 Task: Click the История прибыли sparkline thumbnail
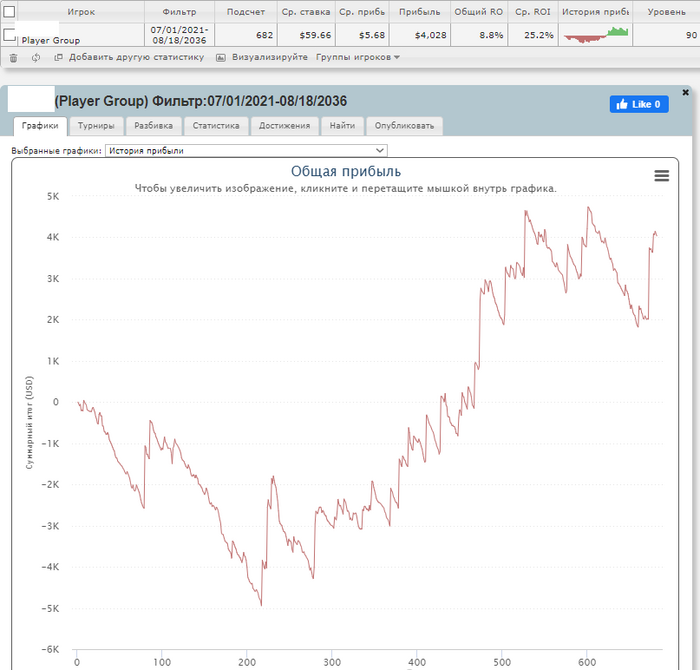[x=596, y=35]
